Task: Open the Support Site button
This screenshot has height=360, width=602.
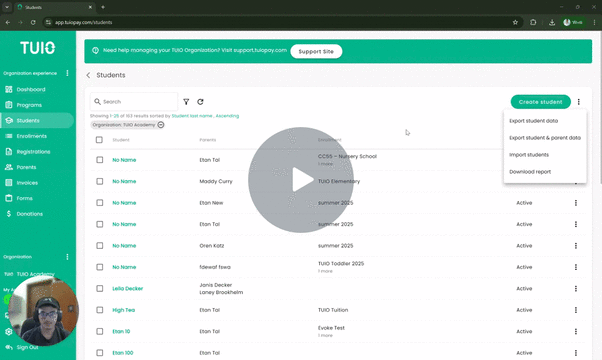Action: [316, 51]
